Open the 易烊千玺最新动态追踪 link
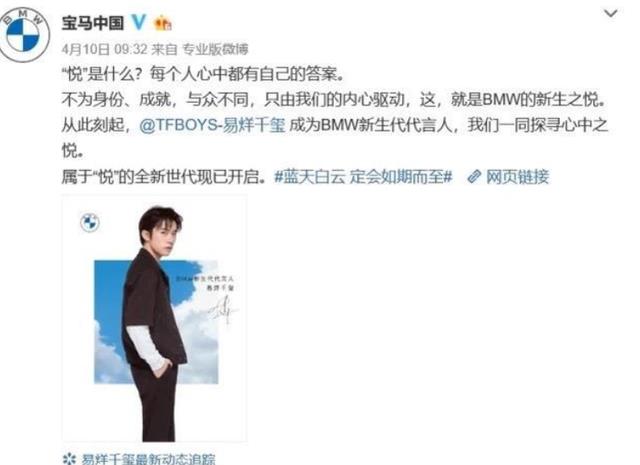The width and height of the screenshot is (640, 465). 148,459
